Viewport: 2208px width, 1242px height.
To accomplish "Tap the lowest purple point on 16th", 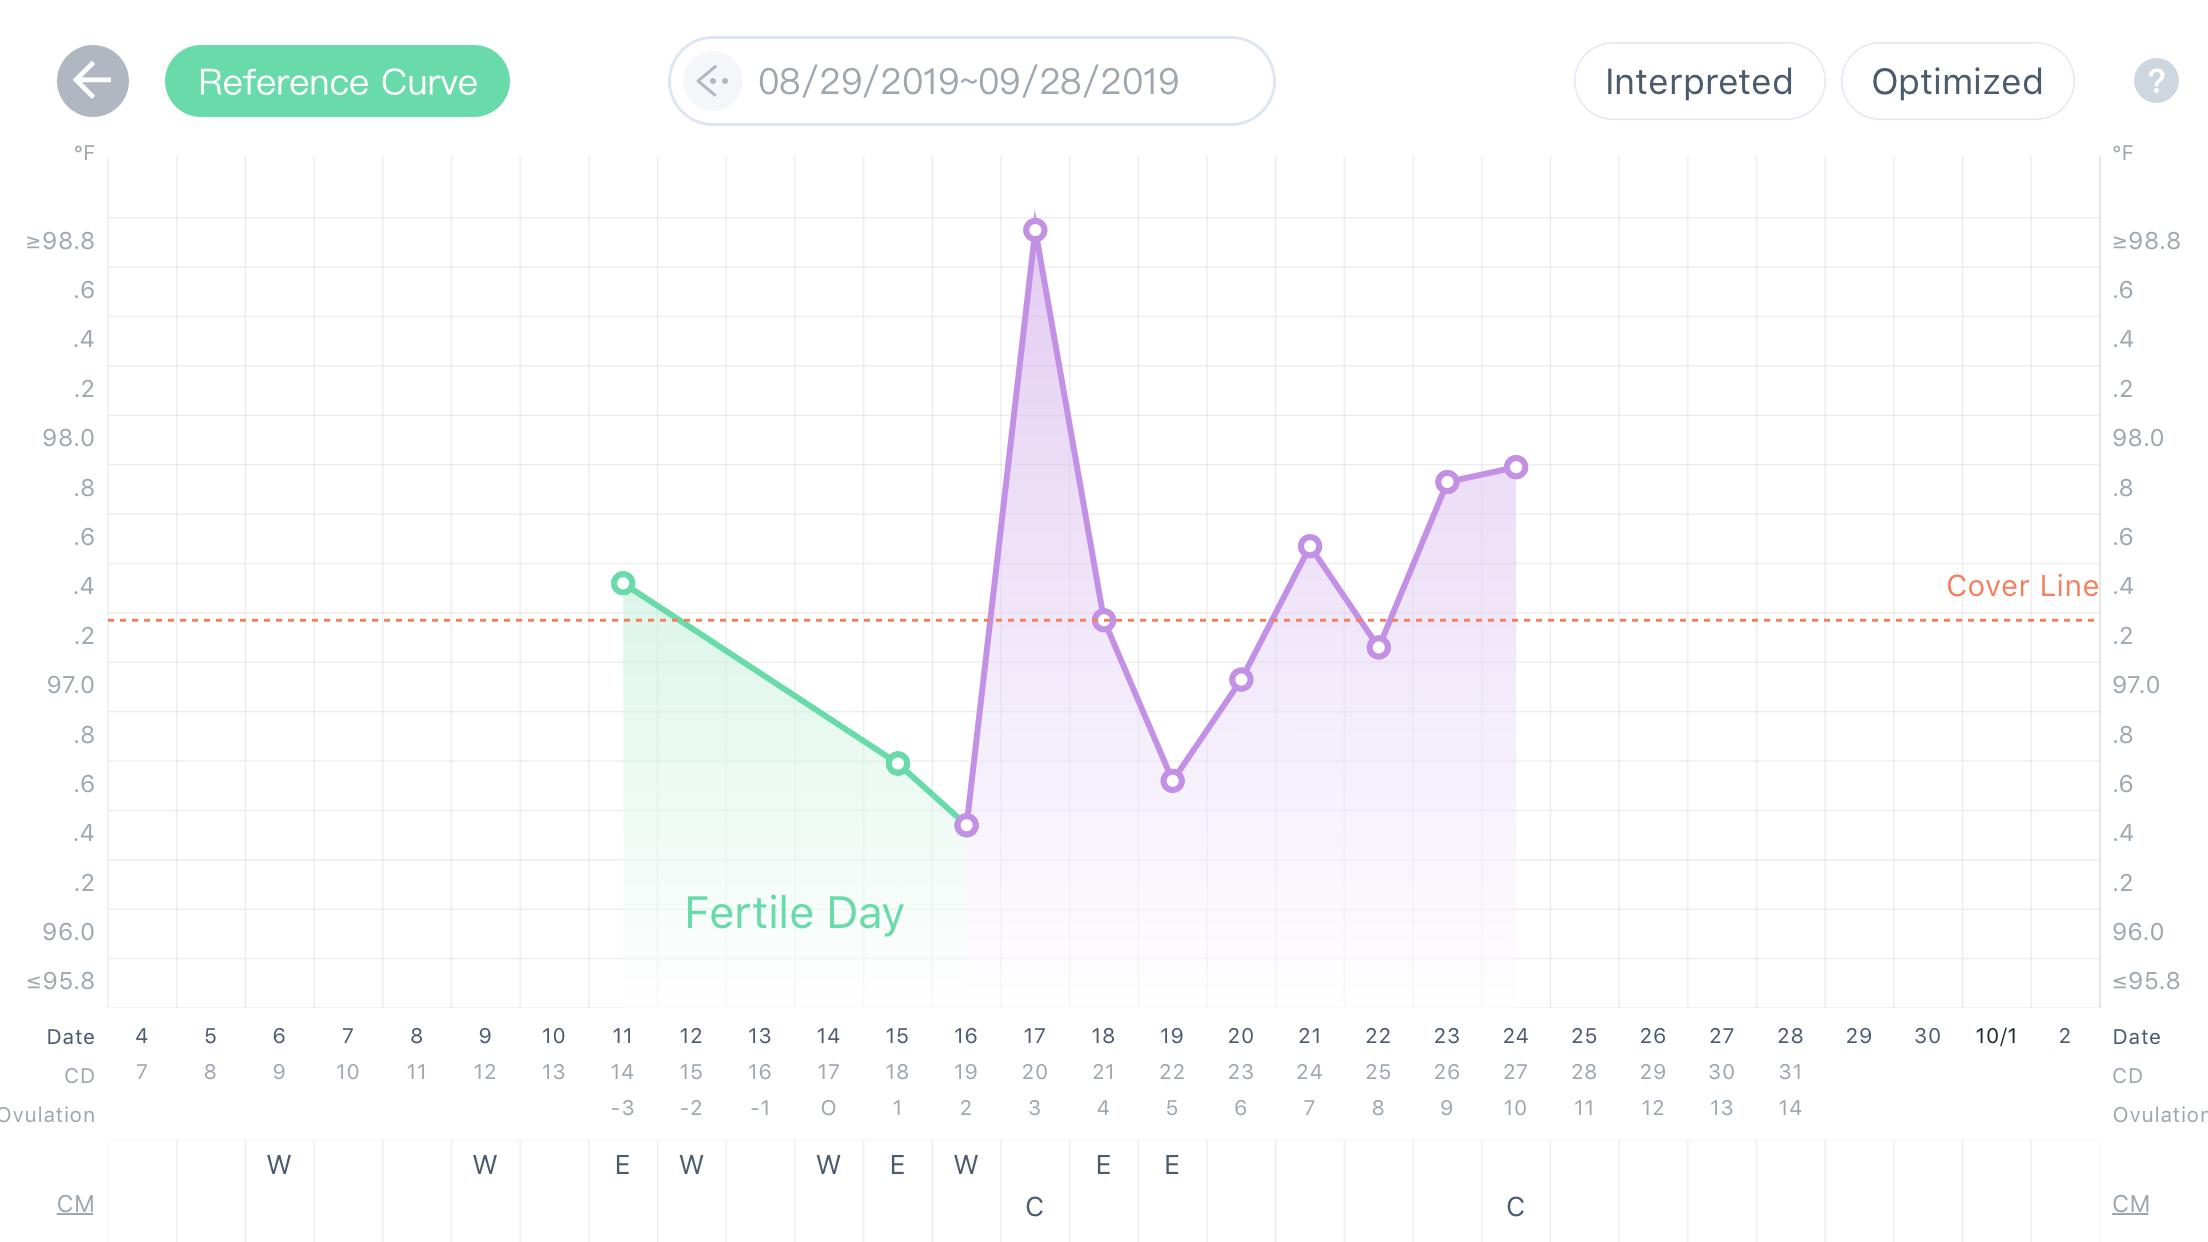I will 966,825.
